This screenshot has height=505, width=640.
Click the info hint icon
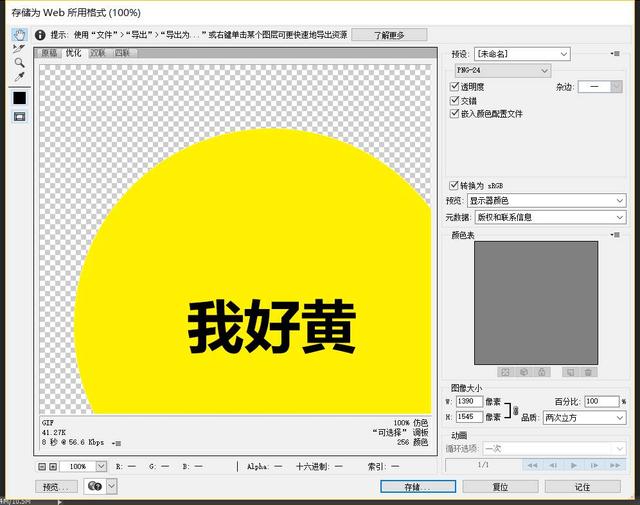(x=40, y=35)
